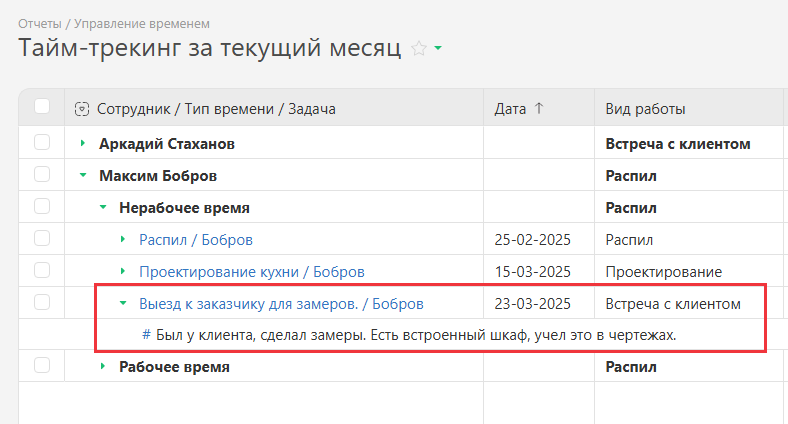Click the report title Тайм-трекинг за текущий месяц
788x424 pixels.
[x=210, y=48]
